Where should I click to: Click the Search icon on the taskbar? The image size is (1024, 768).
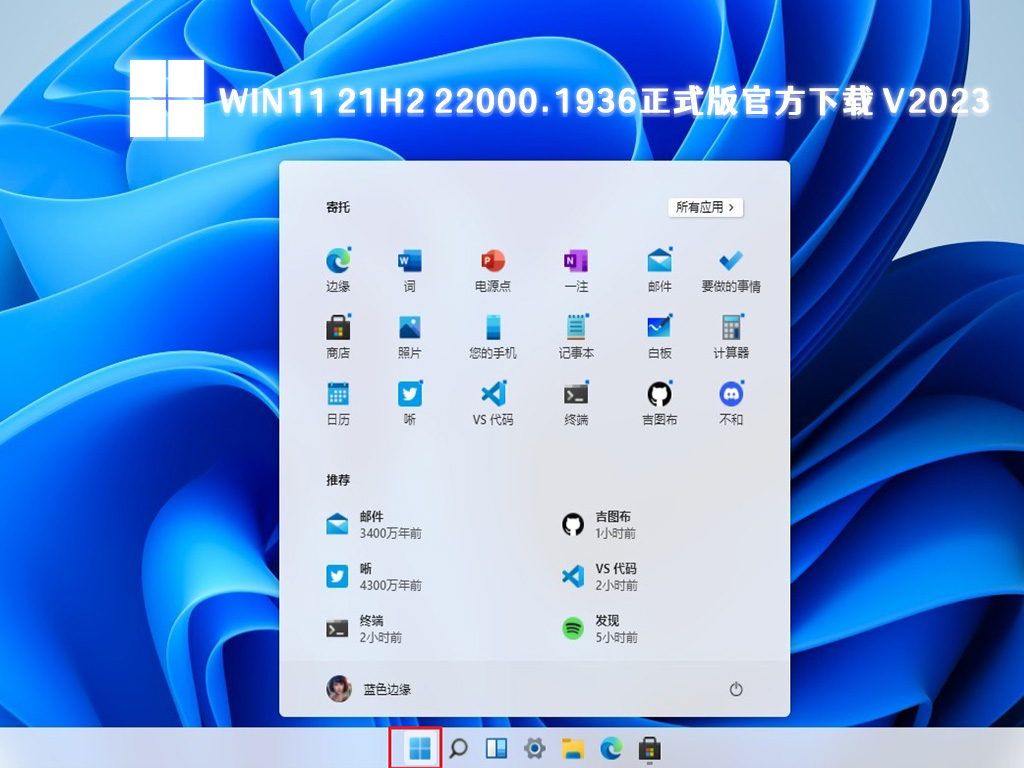click(458, 747)
